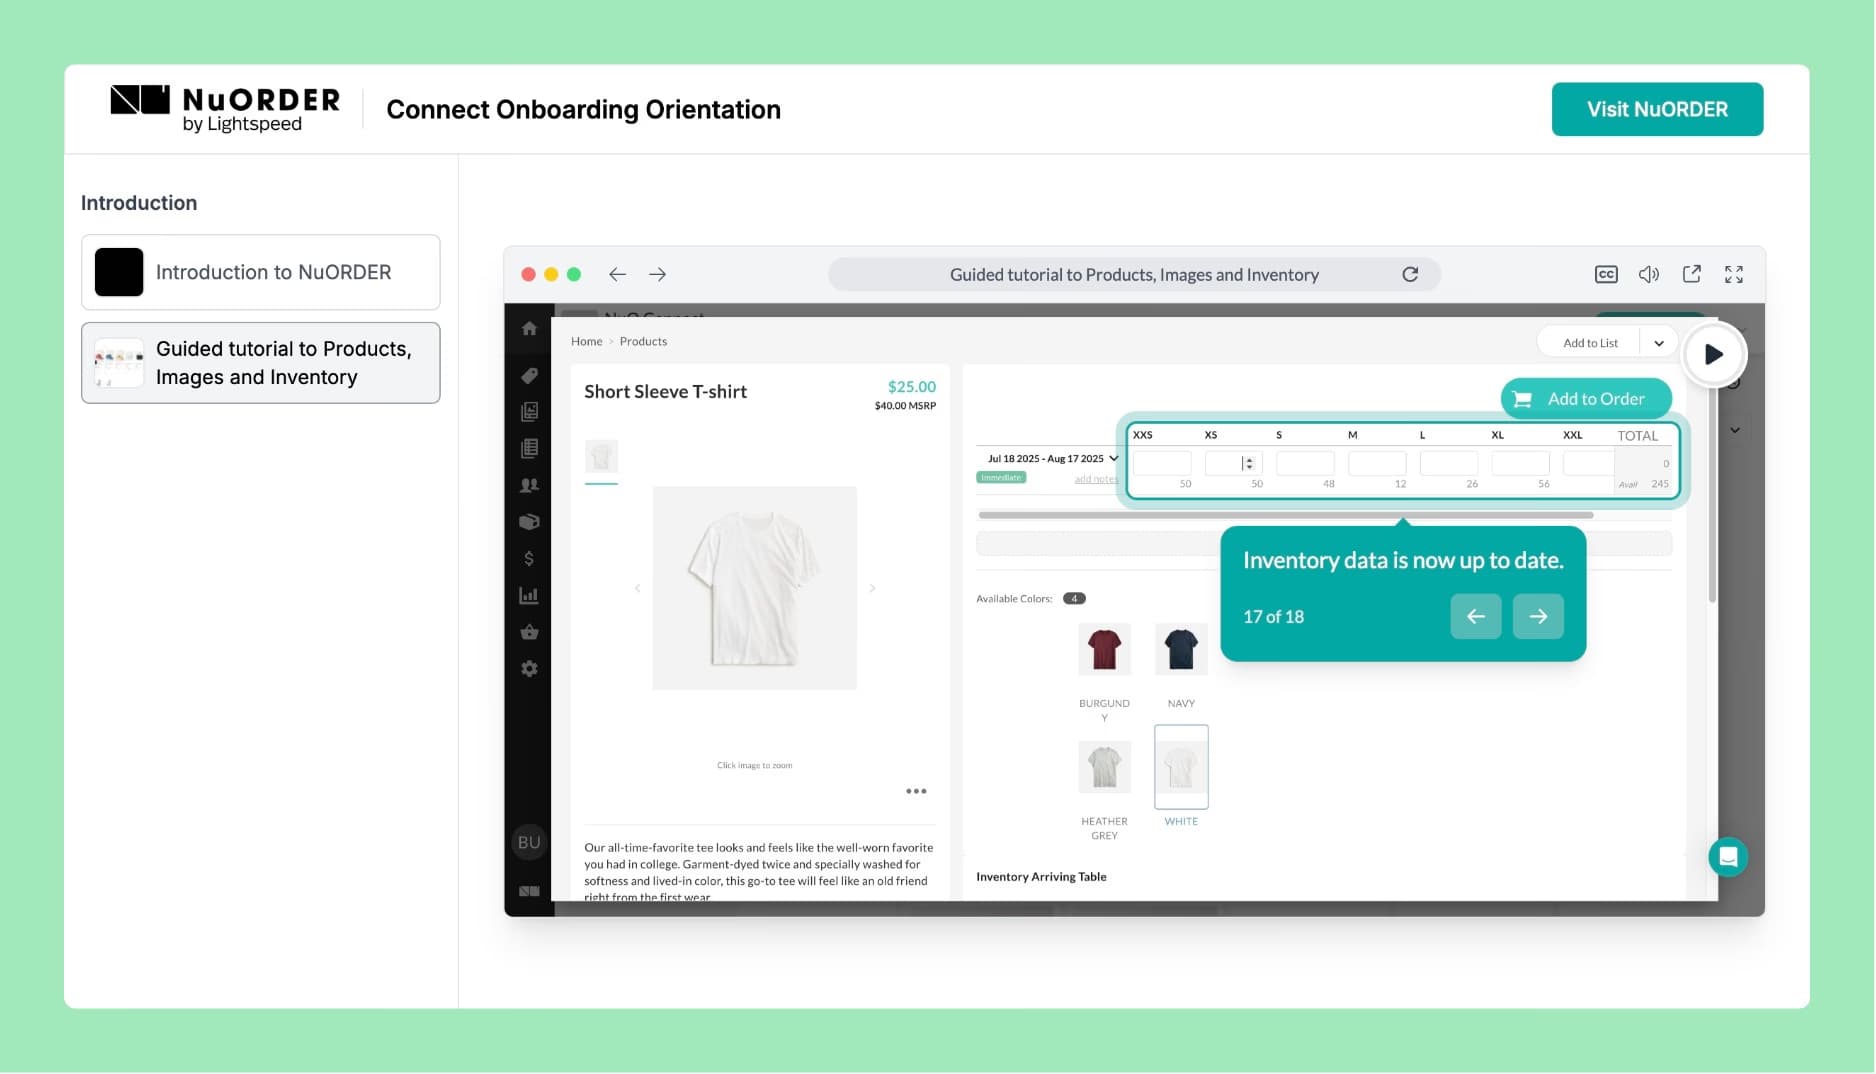
Task: Click Products in the breadcrumb navigation
Action: point(643,341)
